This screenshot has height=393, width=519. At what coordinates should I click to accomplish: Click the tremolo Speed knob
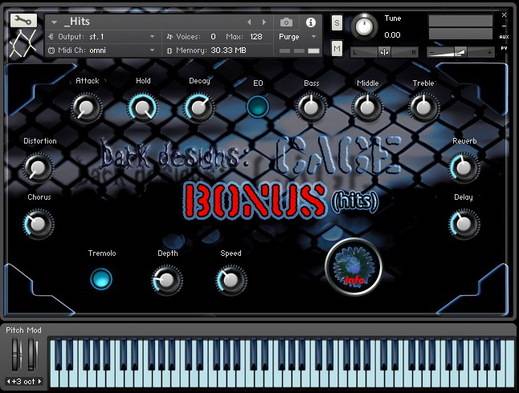click(x=230, y=280)
